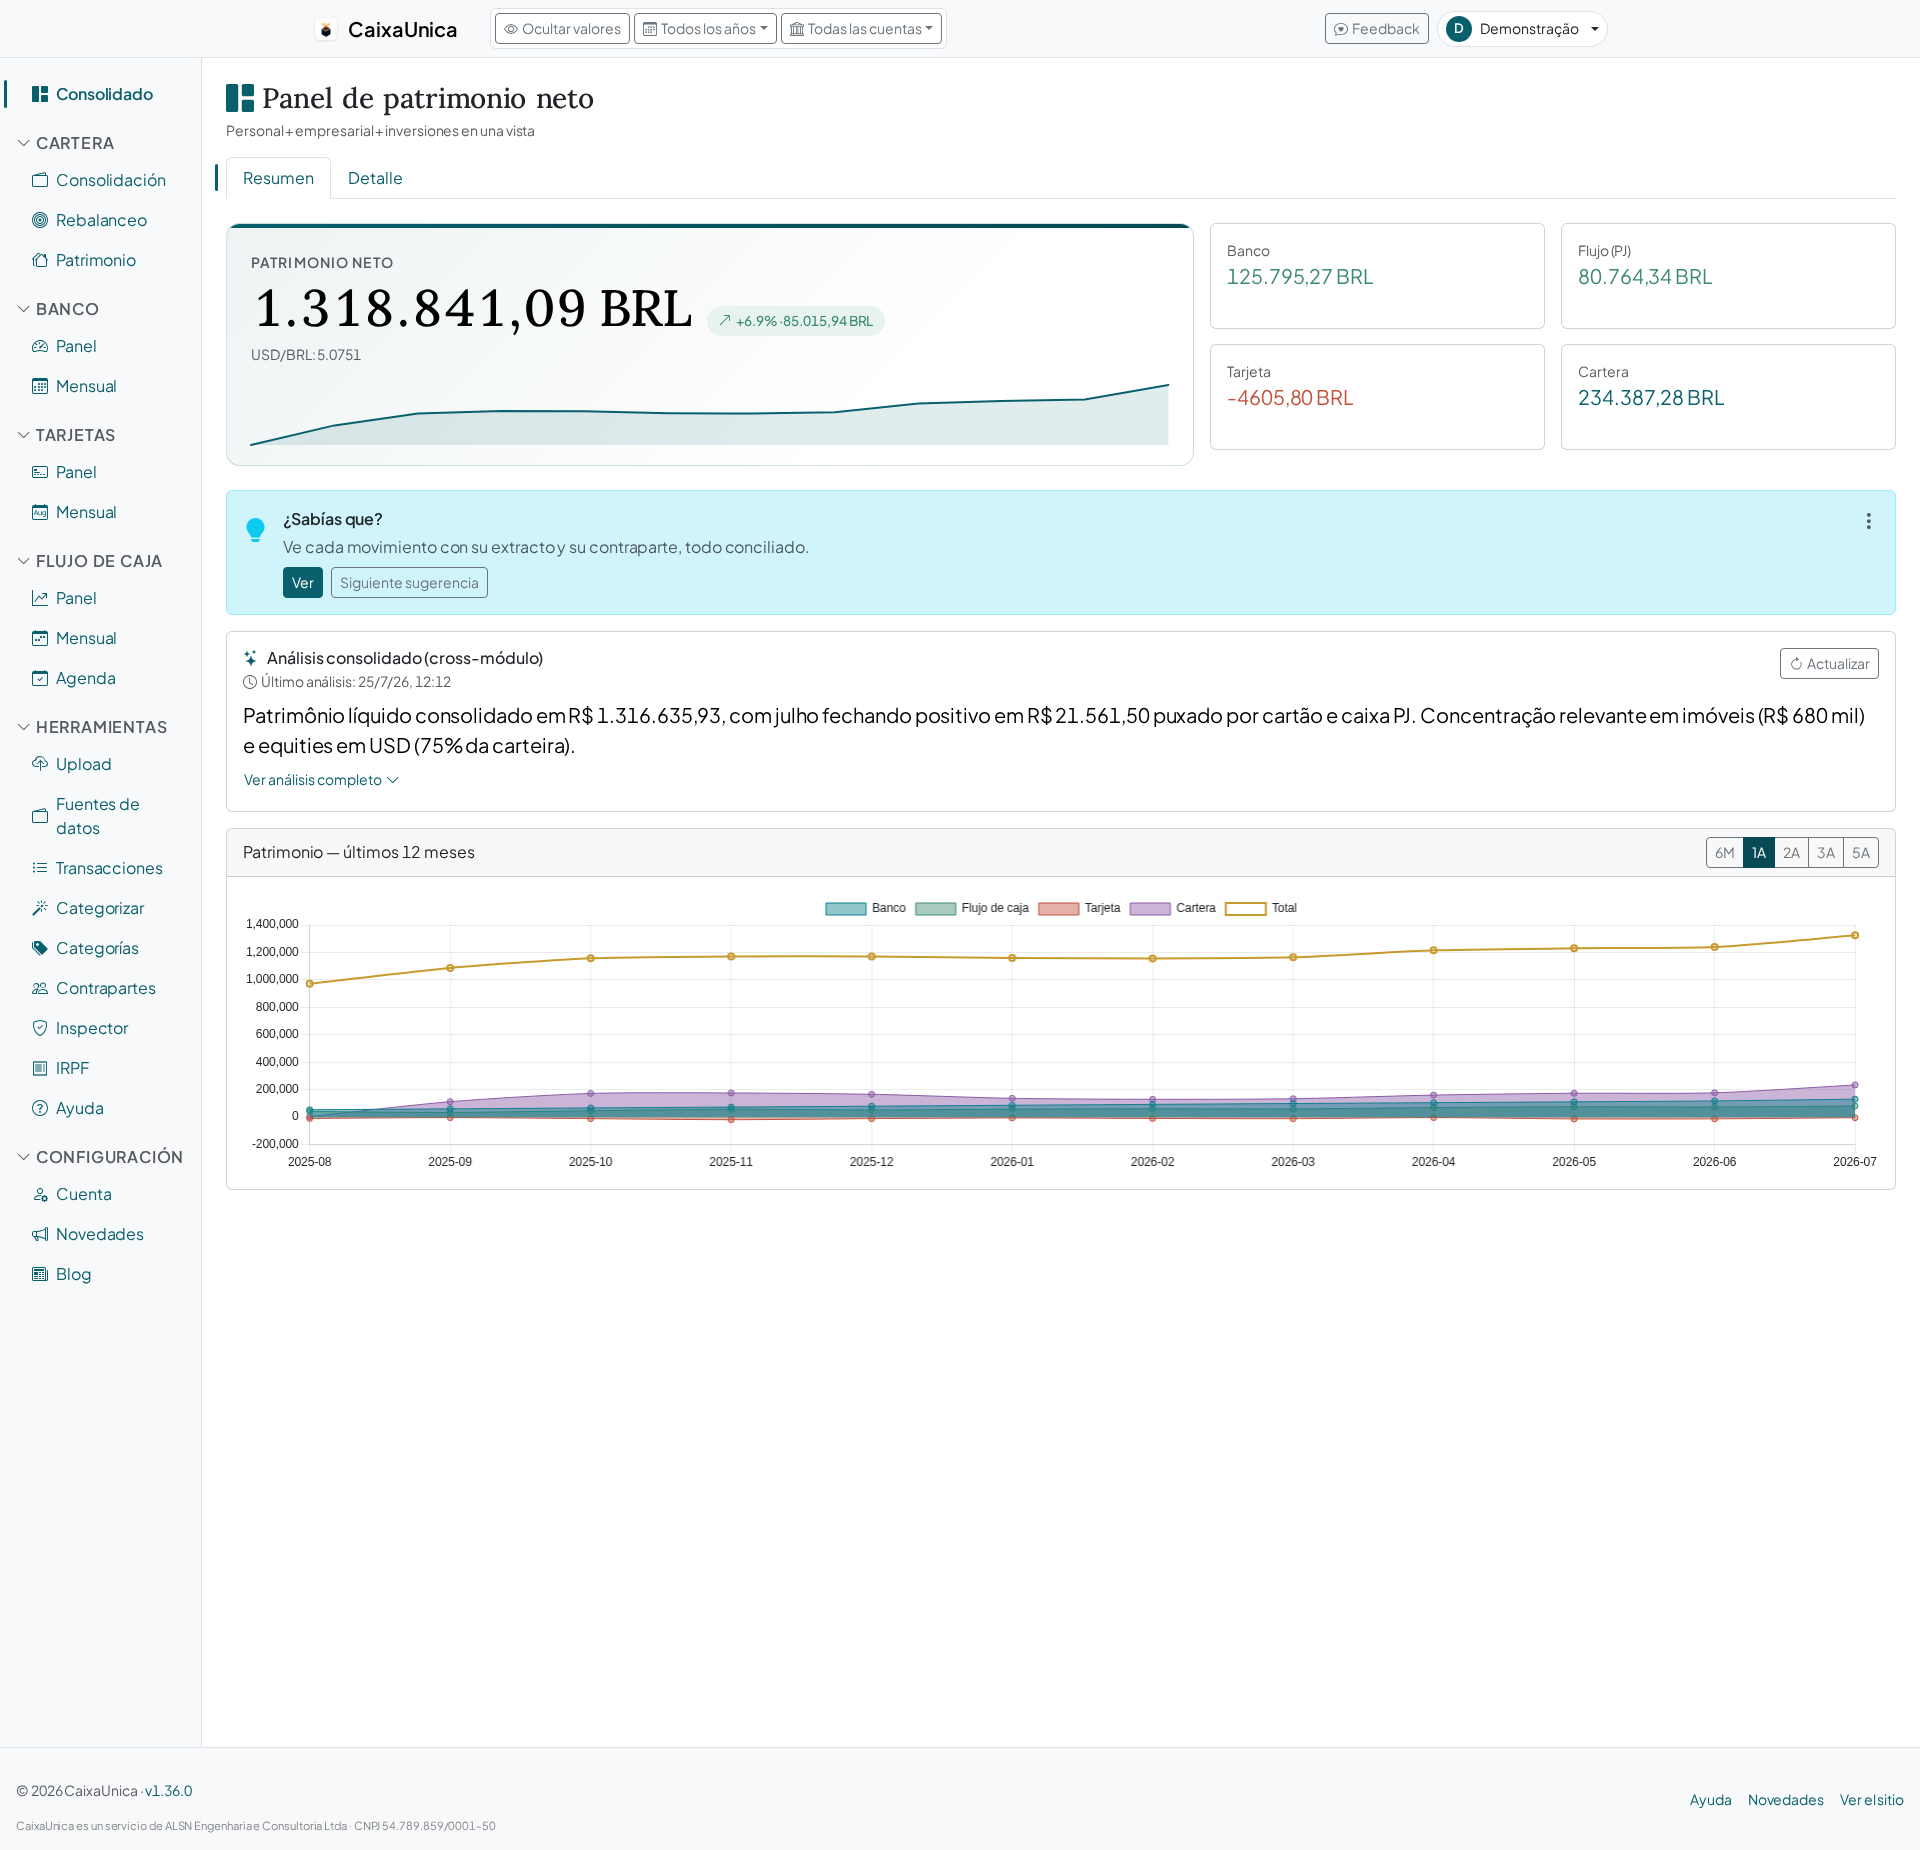The image size is (1920, 1850).
Task: Toggle Cartera series in chart legend
Action: click(1172, 908)
